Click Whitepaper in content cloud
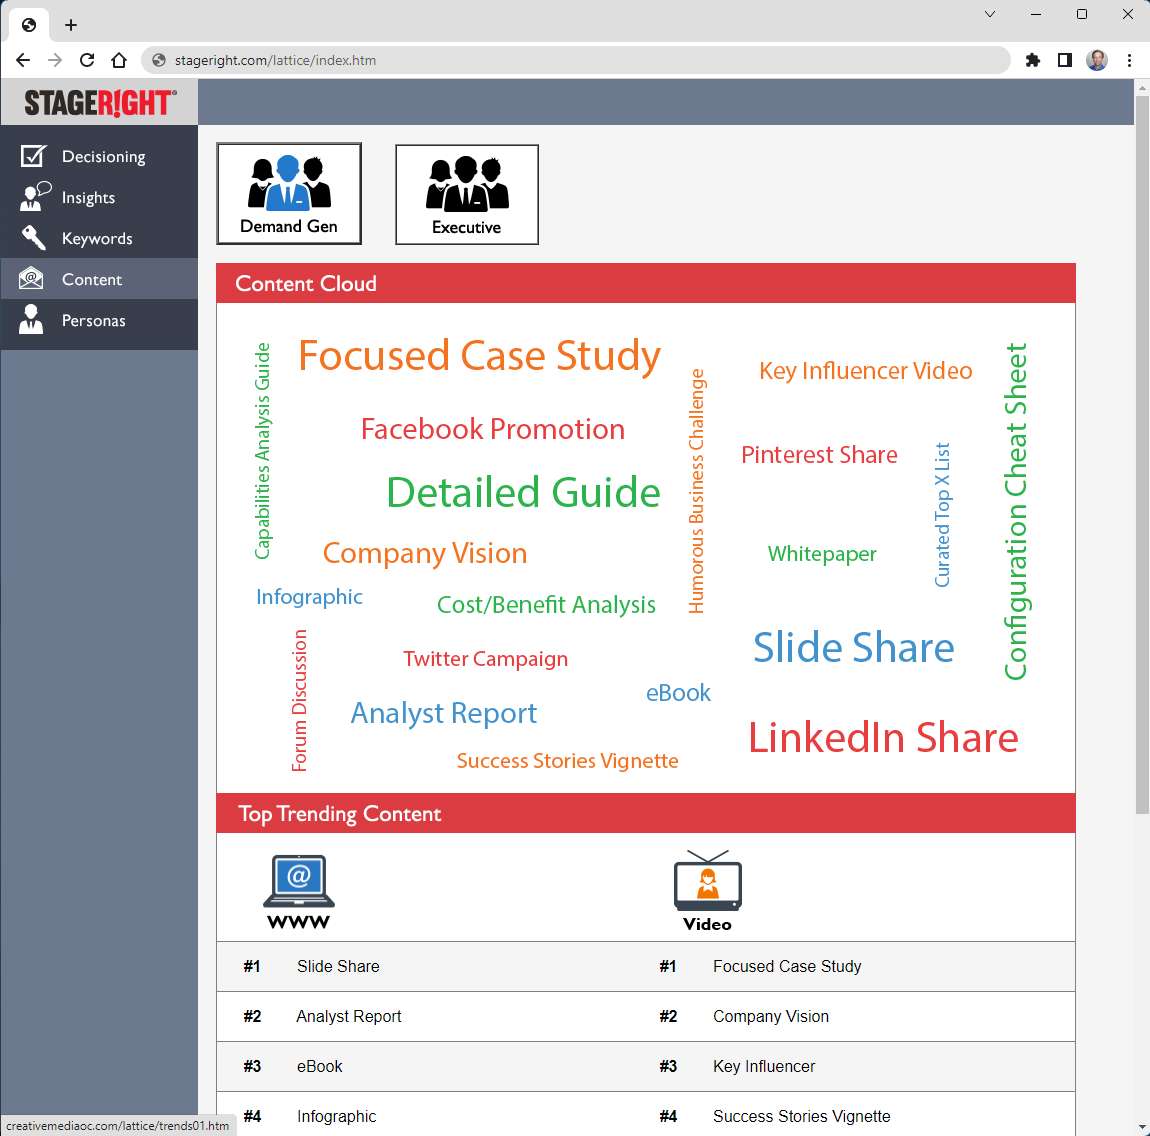This screenshot has width=1150, height=1136. click(x=822, y=554)
